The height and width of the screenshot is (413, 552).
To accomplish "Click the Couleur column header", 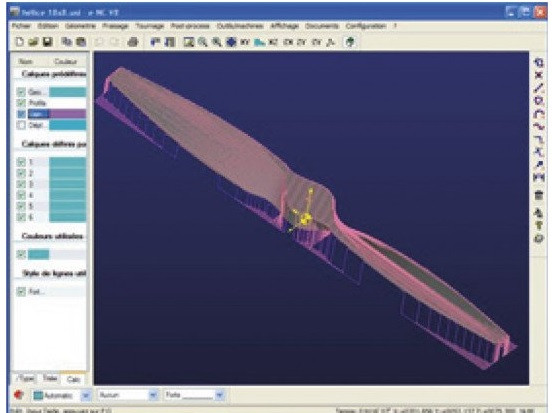I will [65, 62].
